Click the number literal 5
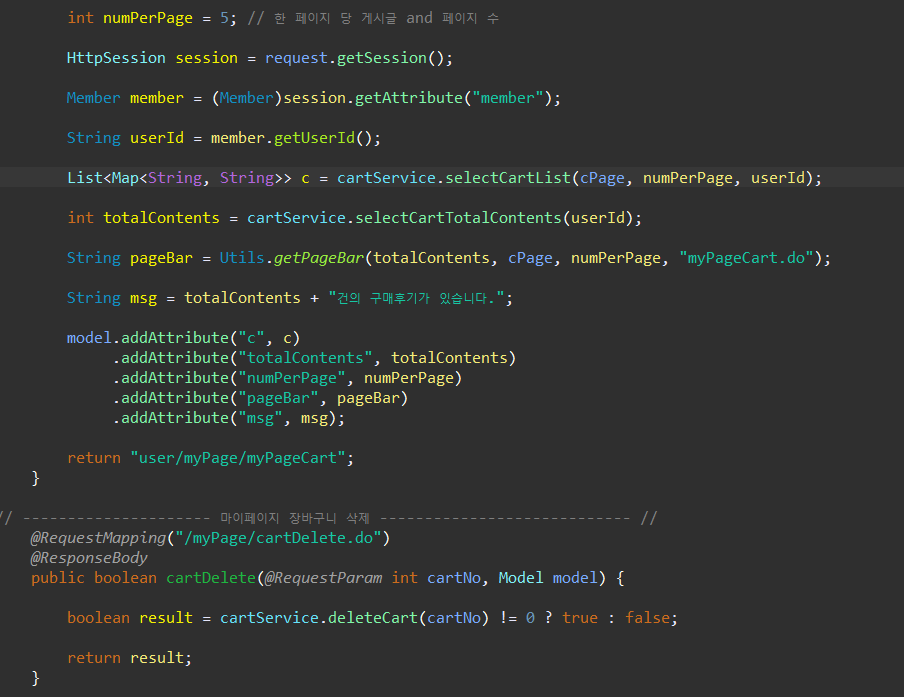This screenshot has width=904, height=697. coord(224,18)
